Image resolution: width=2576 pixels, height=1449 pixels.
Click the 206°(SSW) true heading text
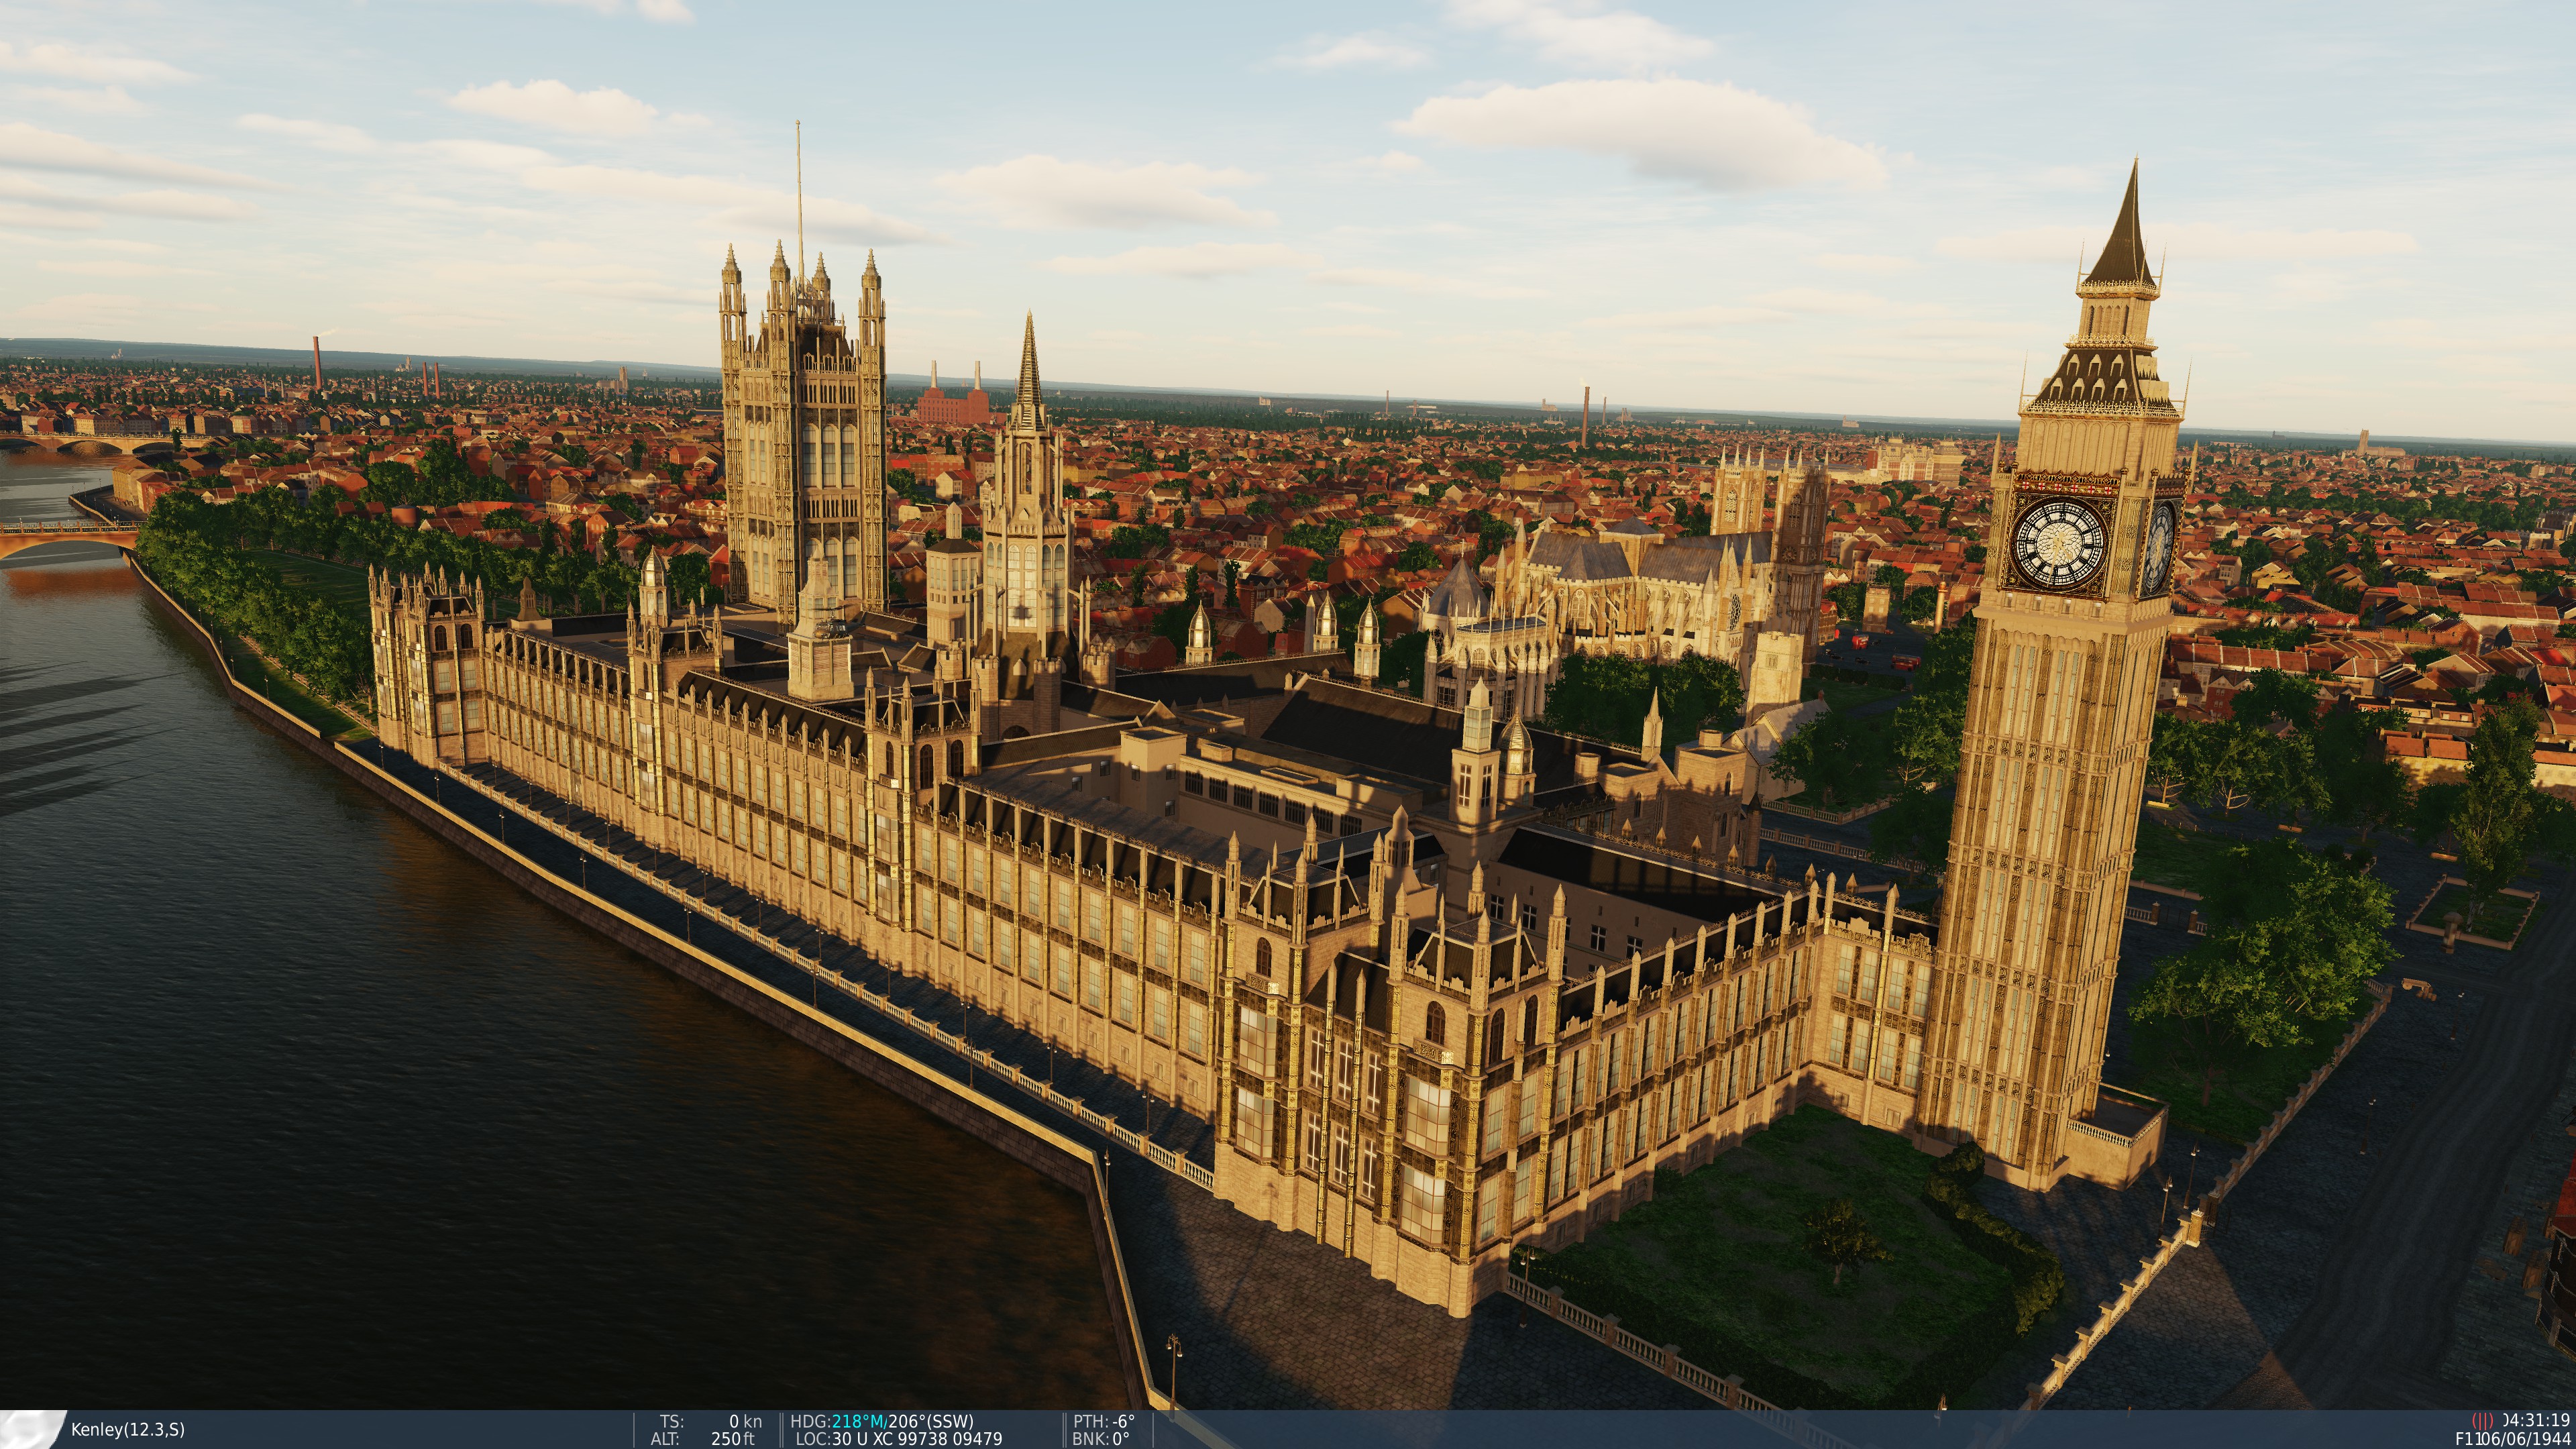tap(930, 1421)
